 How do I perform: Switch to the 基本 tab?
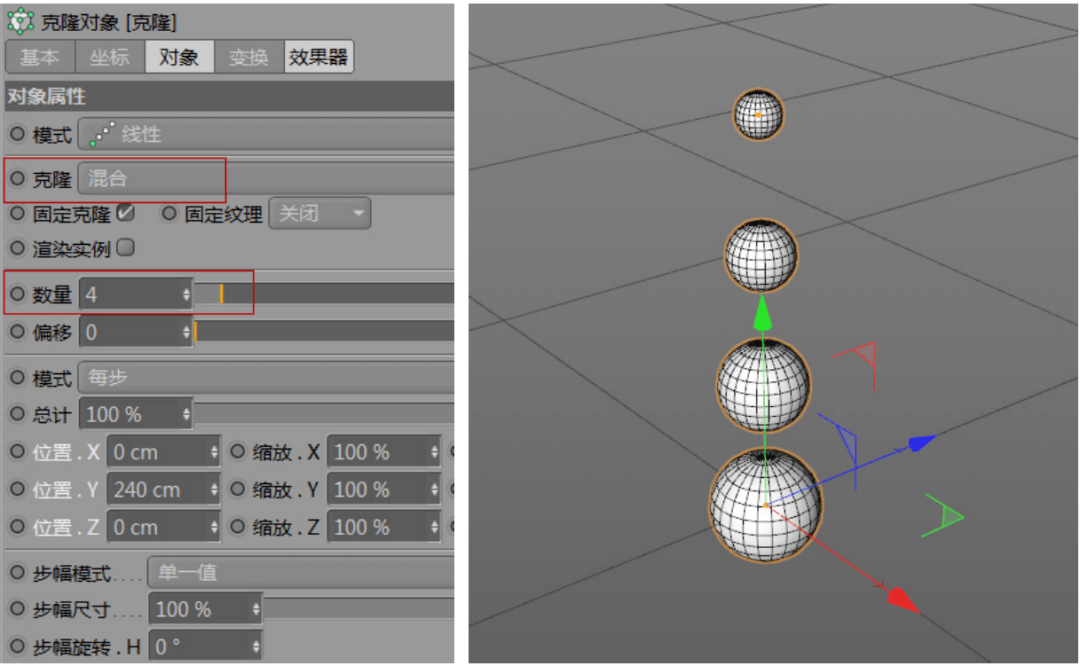[x=40, y=57]
